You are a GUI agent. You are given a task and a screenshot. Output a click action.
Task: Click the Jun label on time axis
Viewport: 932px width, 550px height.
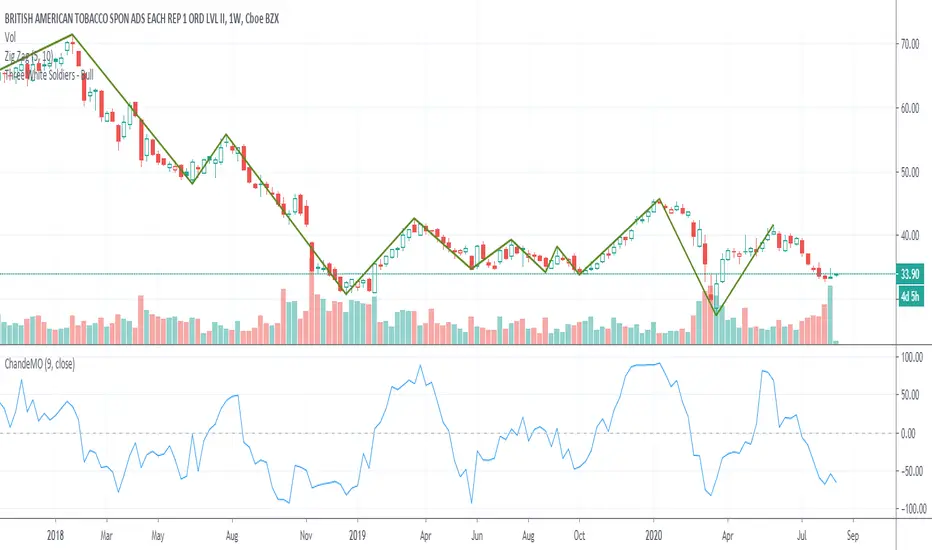(477, 536)
